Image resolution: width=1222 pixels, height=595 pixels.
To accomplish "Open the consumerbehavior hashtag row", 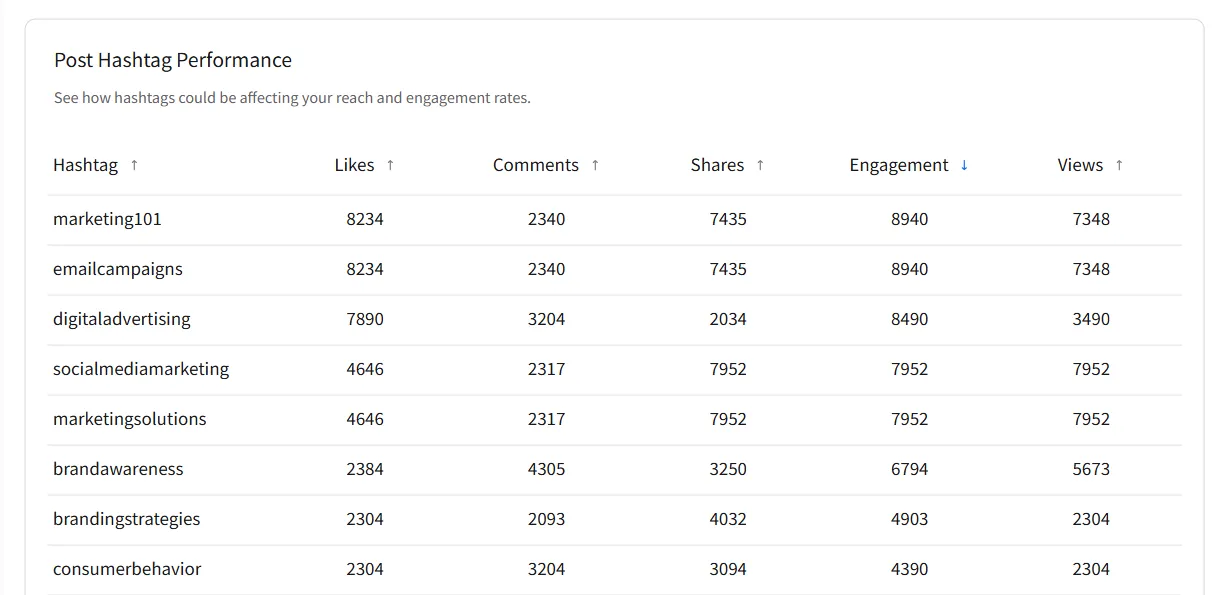I will pyautogui.click(x=127, y=569).
